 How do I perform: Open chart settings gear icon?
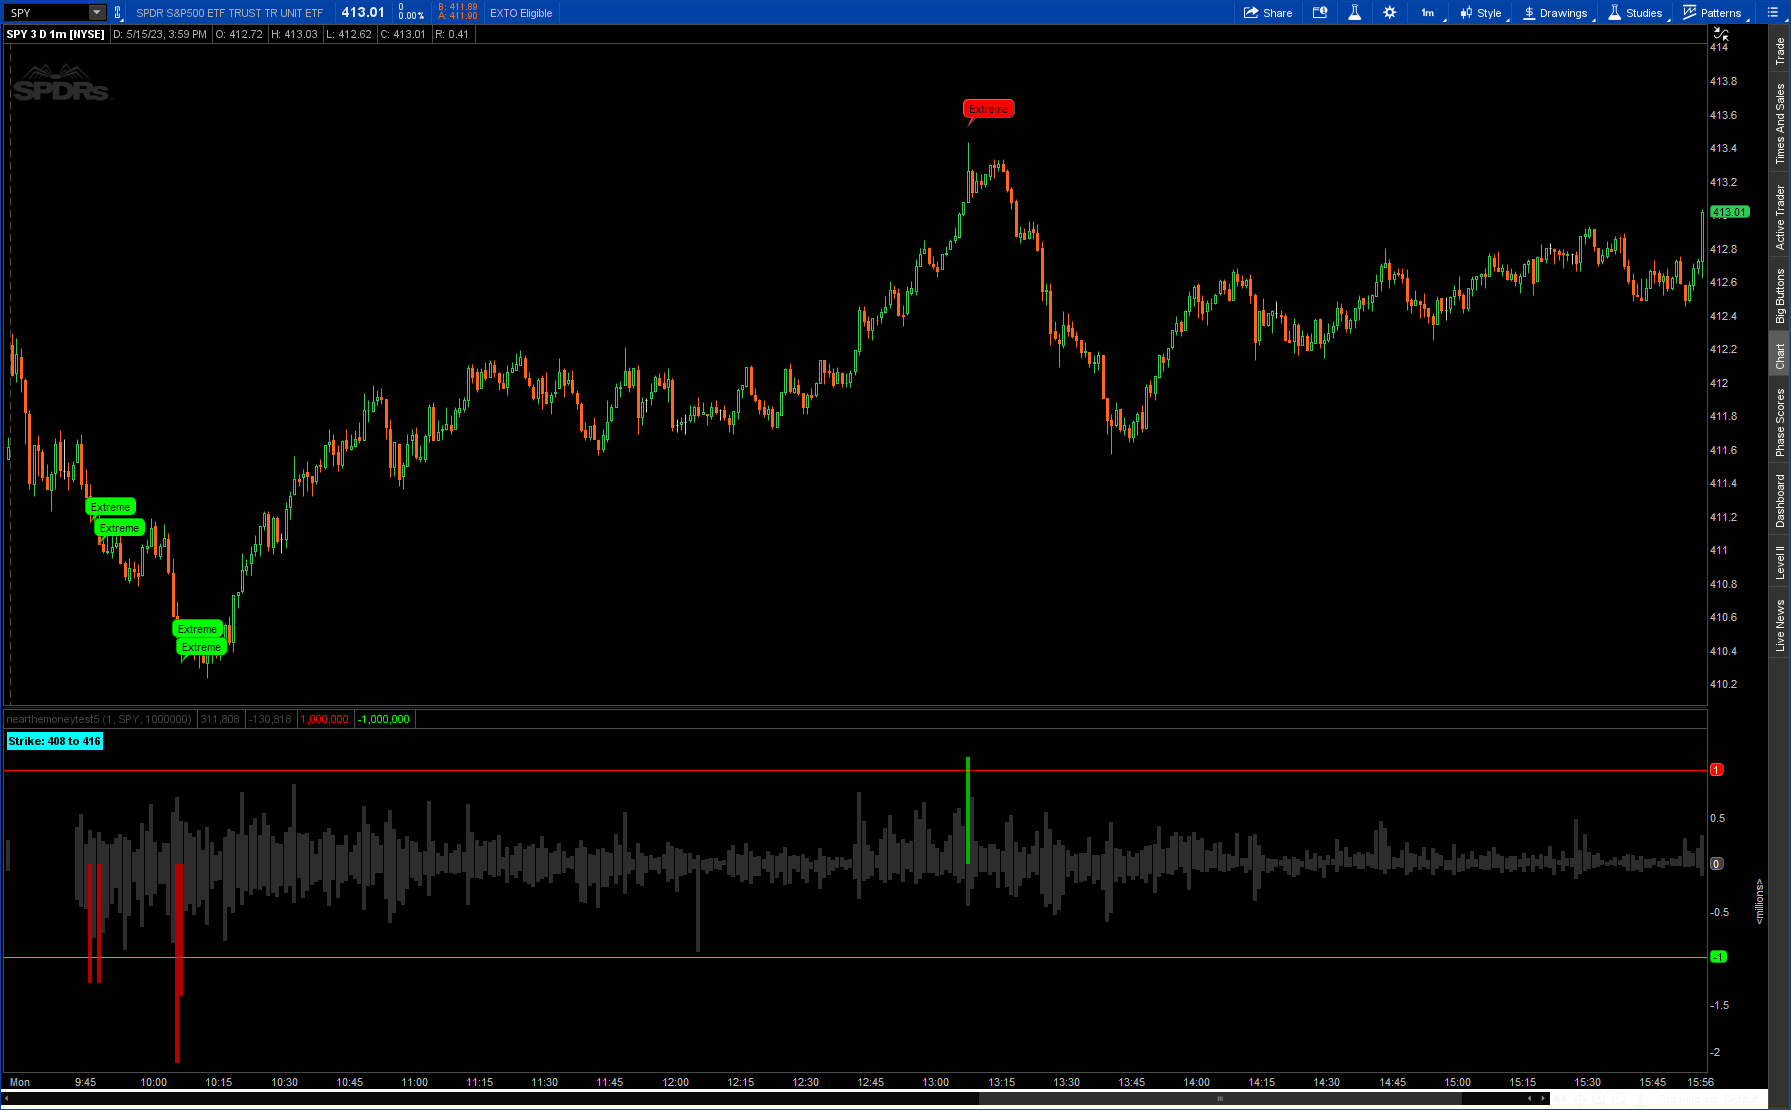pyautogui.click(x=1389, y=13)
